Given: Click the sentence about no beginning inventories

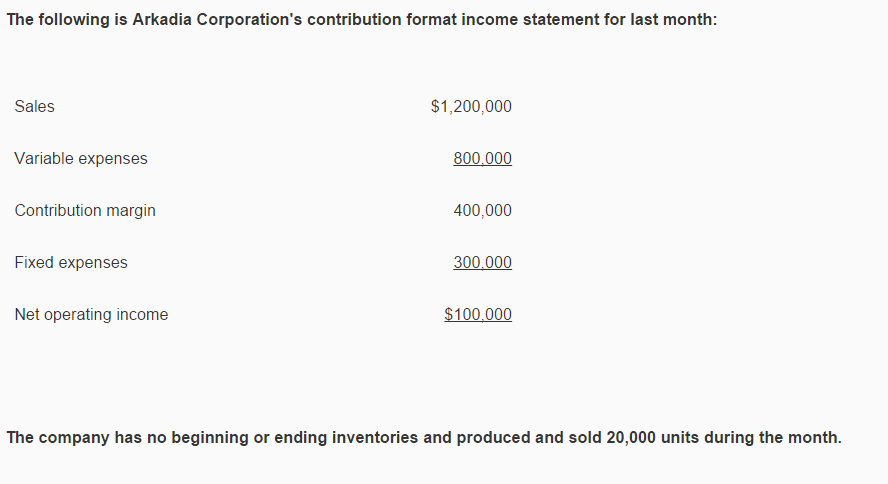Looking at the screenshot, I should (424, 438).
